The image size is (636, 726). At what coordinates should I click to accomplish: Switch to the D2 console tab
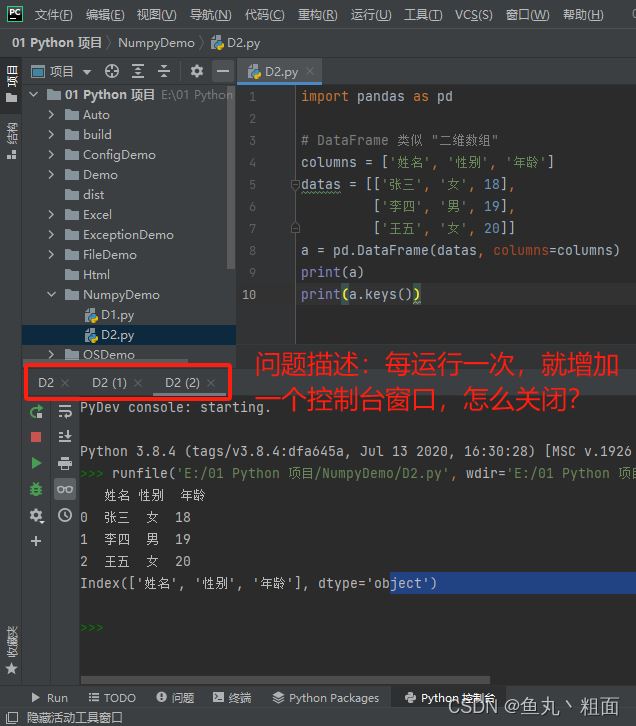[46, 383]
